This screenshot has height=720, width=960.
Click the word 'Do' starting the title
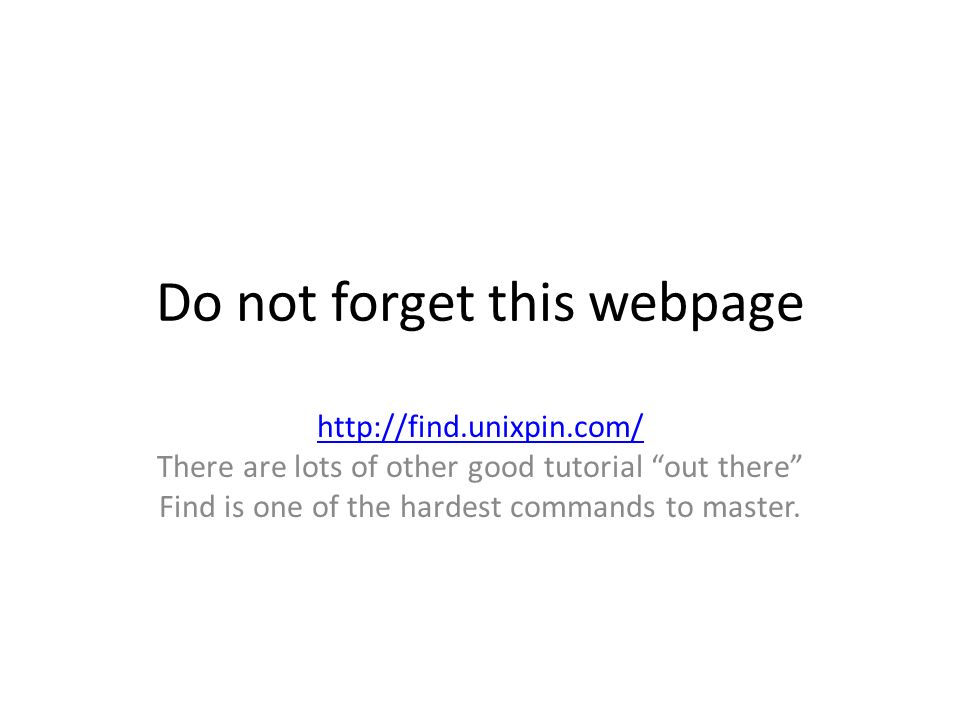coord(189,302)
